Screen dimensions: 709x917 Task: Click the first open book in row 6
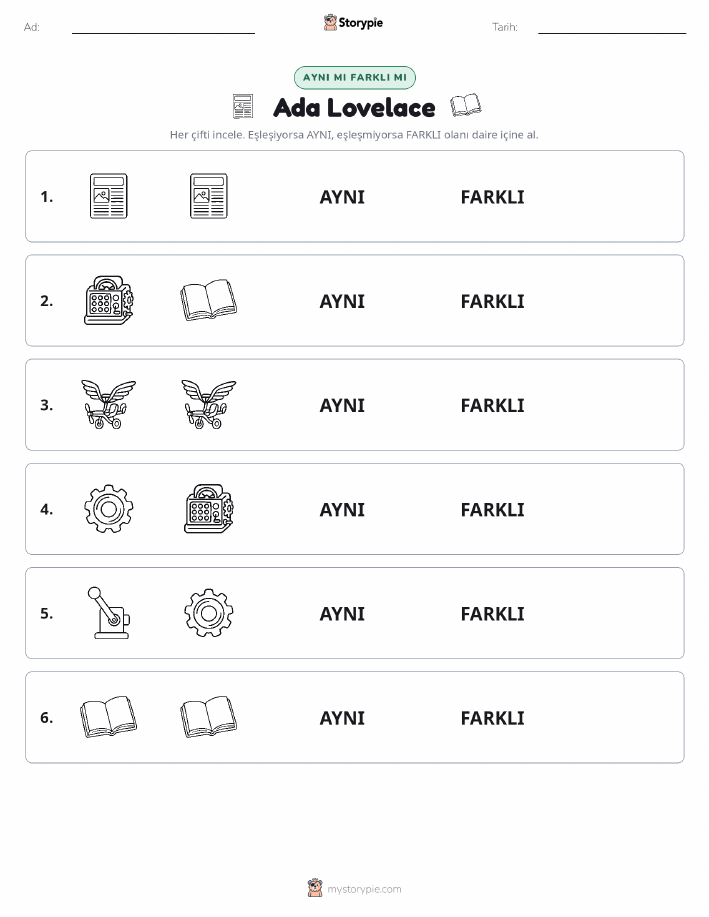click(x=108, y=716)
